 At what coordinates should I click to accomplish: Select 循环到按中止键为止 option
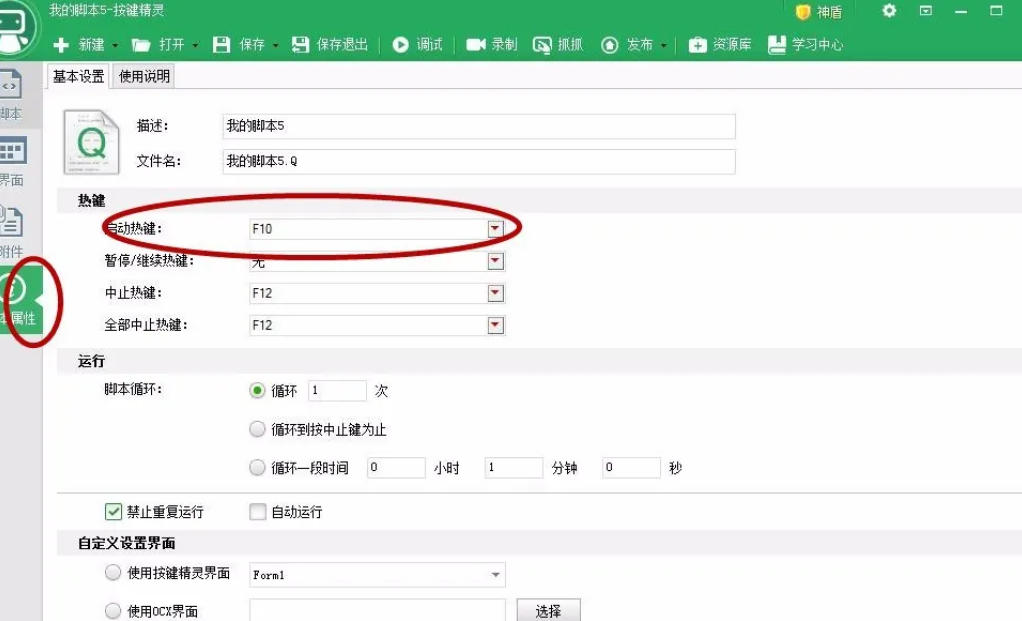click(257, 428)
